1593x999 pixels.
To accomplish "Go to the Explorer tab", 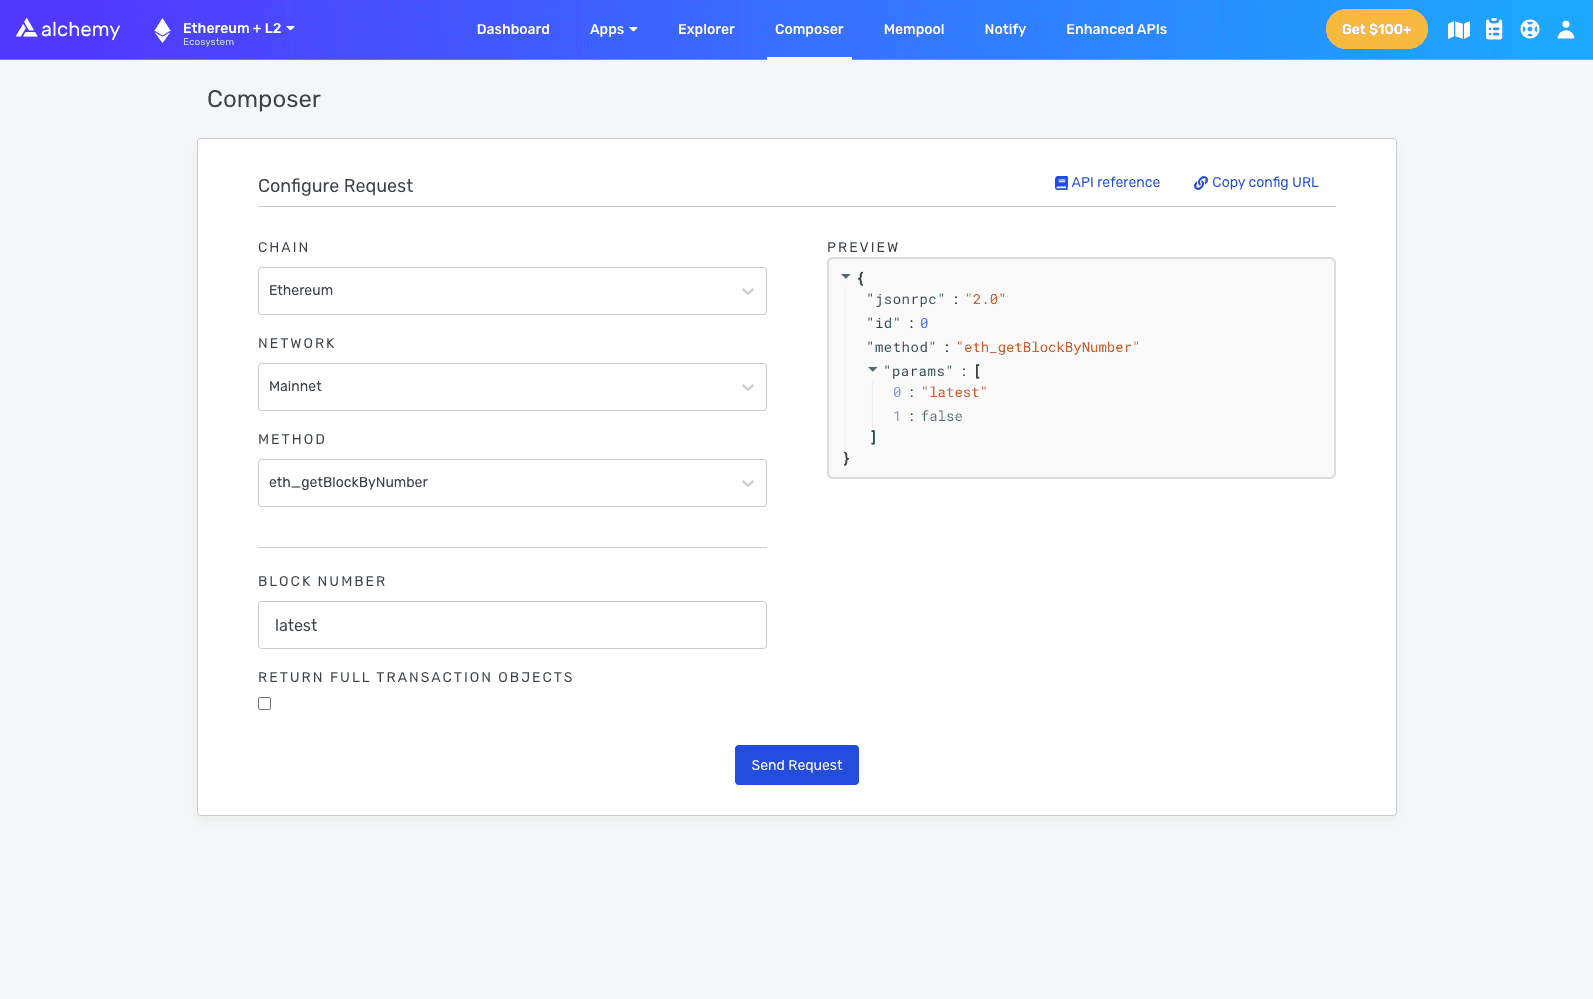I will point(706,30).
